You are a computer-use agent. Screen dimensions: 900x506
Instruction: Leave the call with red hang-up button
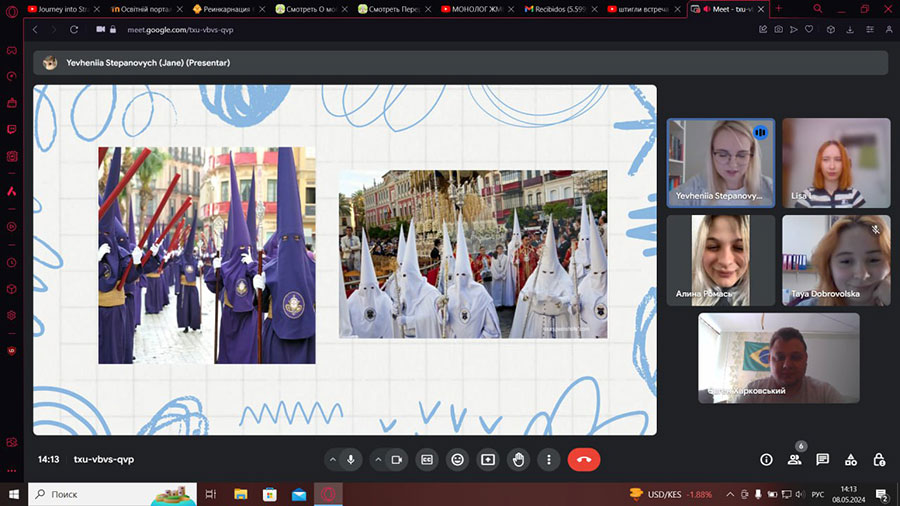point(584,460)
